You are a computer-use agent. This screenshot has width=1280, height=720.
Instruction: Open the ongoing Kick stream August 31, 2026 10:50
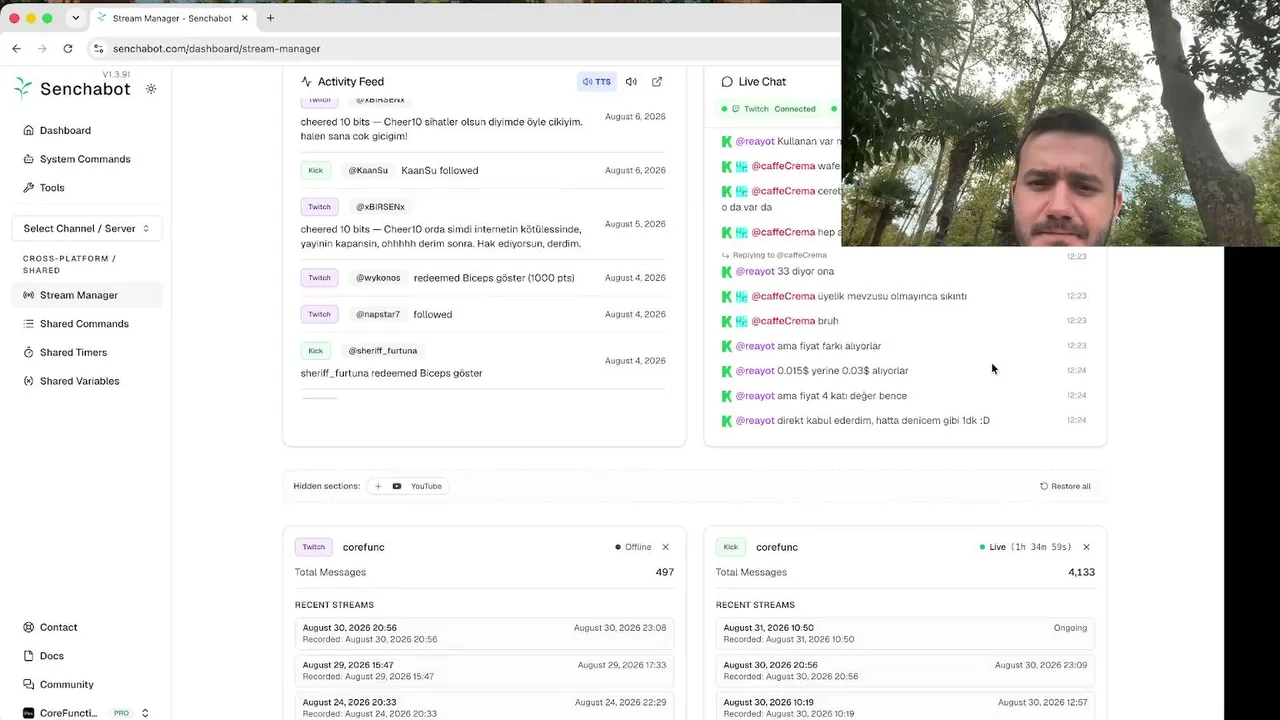point(905,633)
